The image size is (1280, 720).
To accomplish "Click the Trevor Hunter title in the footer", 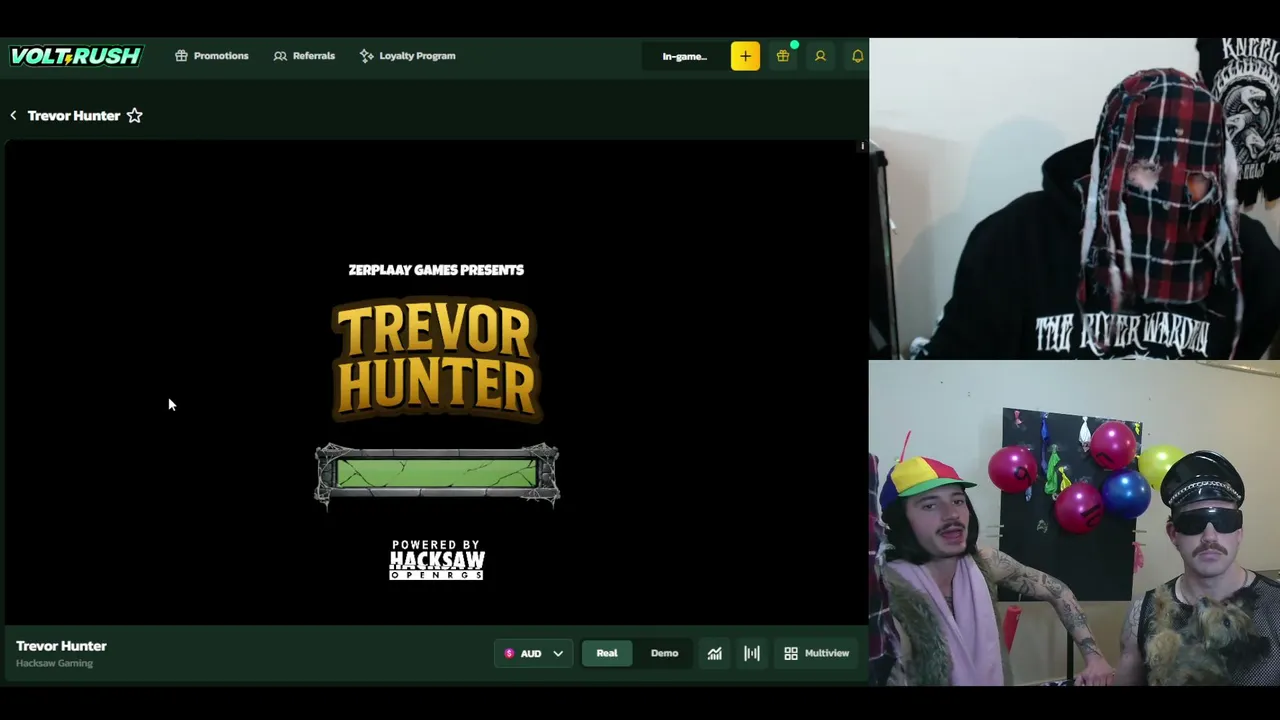I will pos(61,646).
